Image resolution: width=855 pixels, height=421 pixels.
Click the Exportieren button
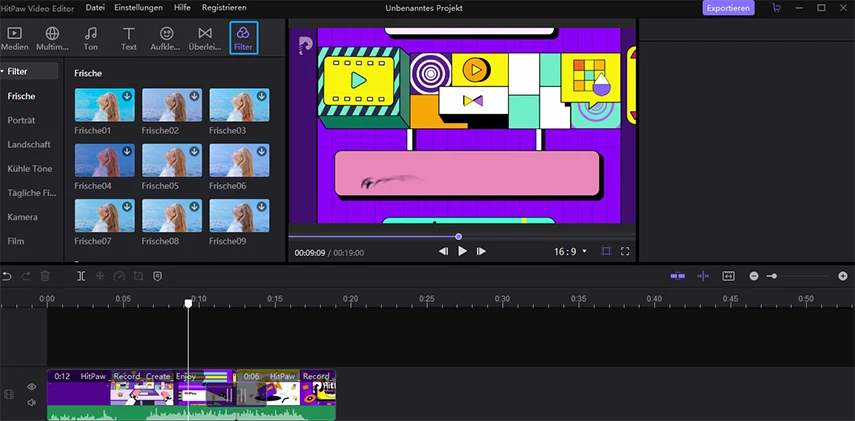tap(728, 8)
